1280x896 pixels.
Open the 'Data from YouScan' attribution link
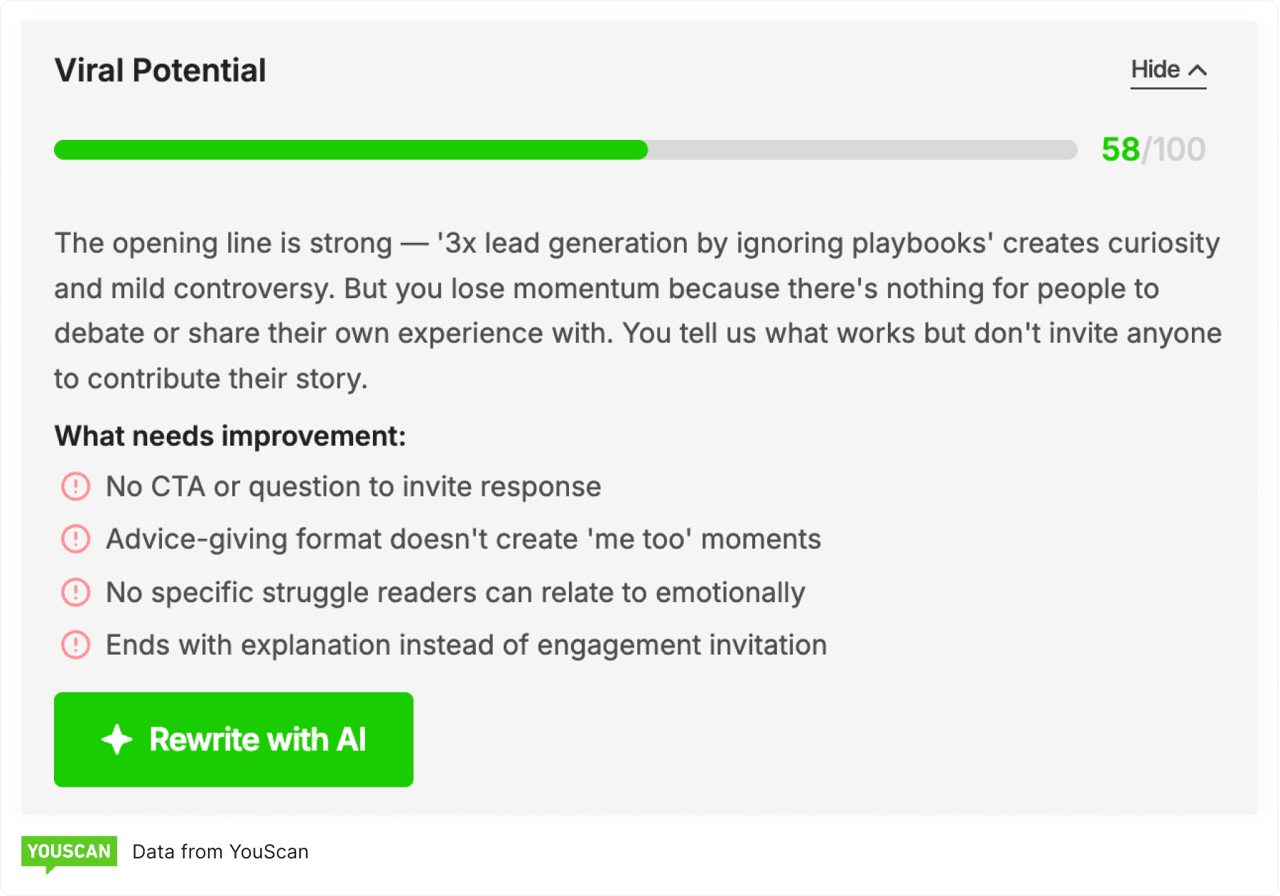(220, 852)
